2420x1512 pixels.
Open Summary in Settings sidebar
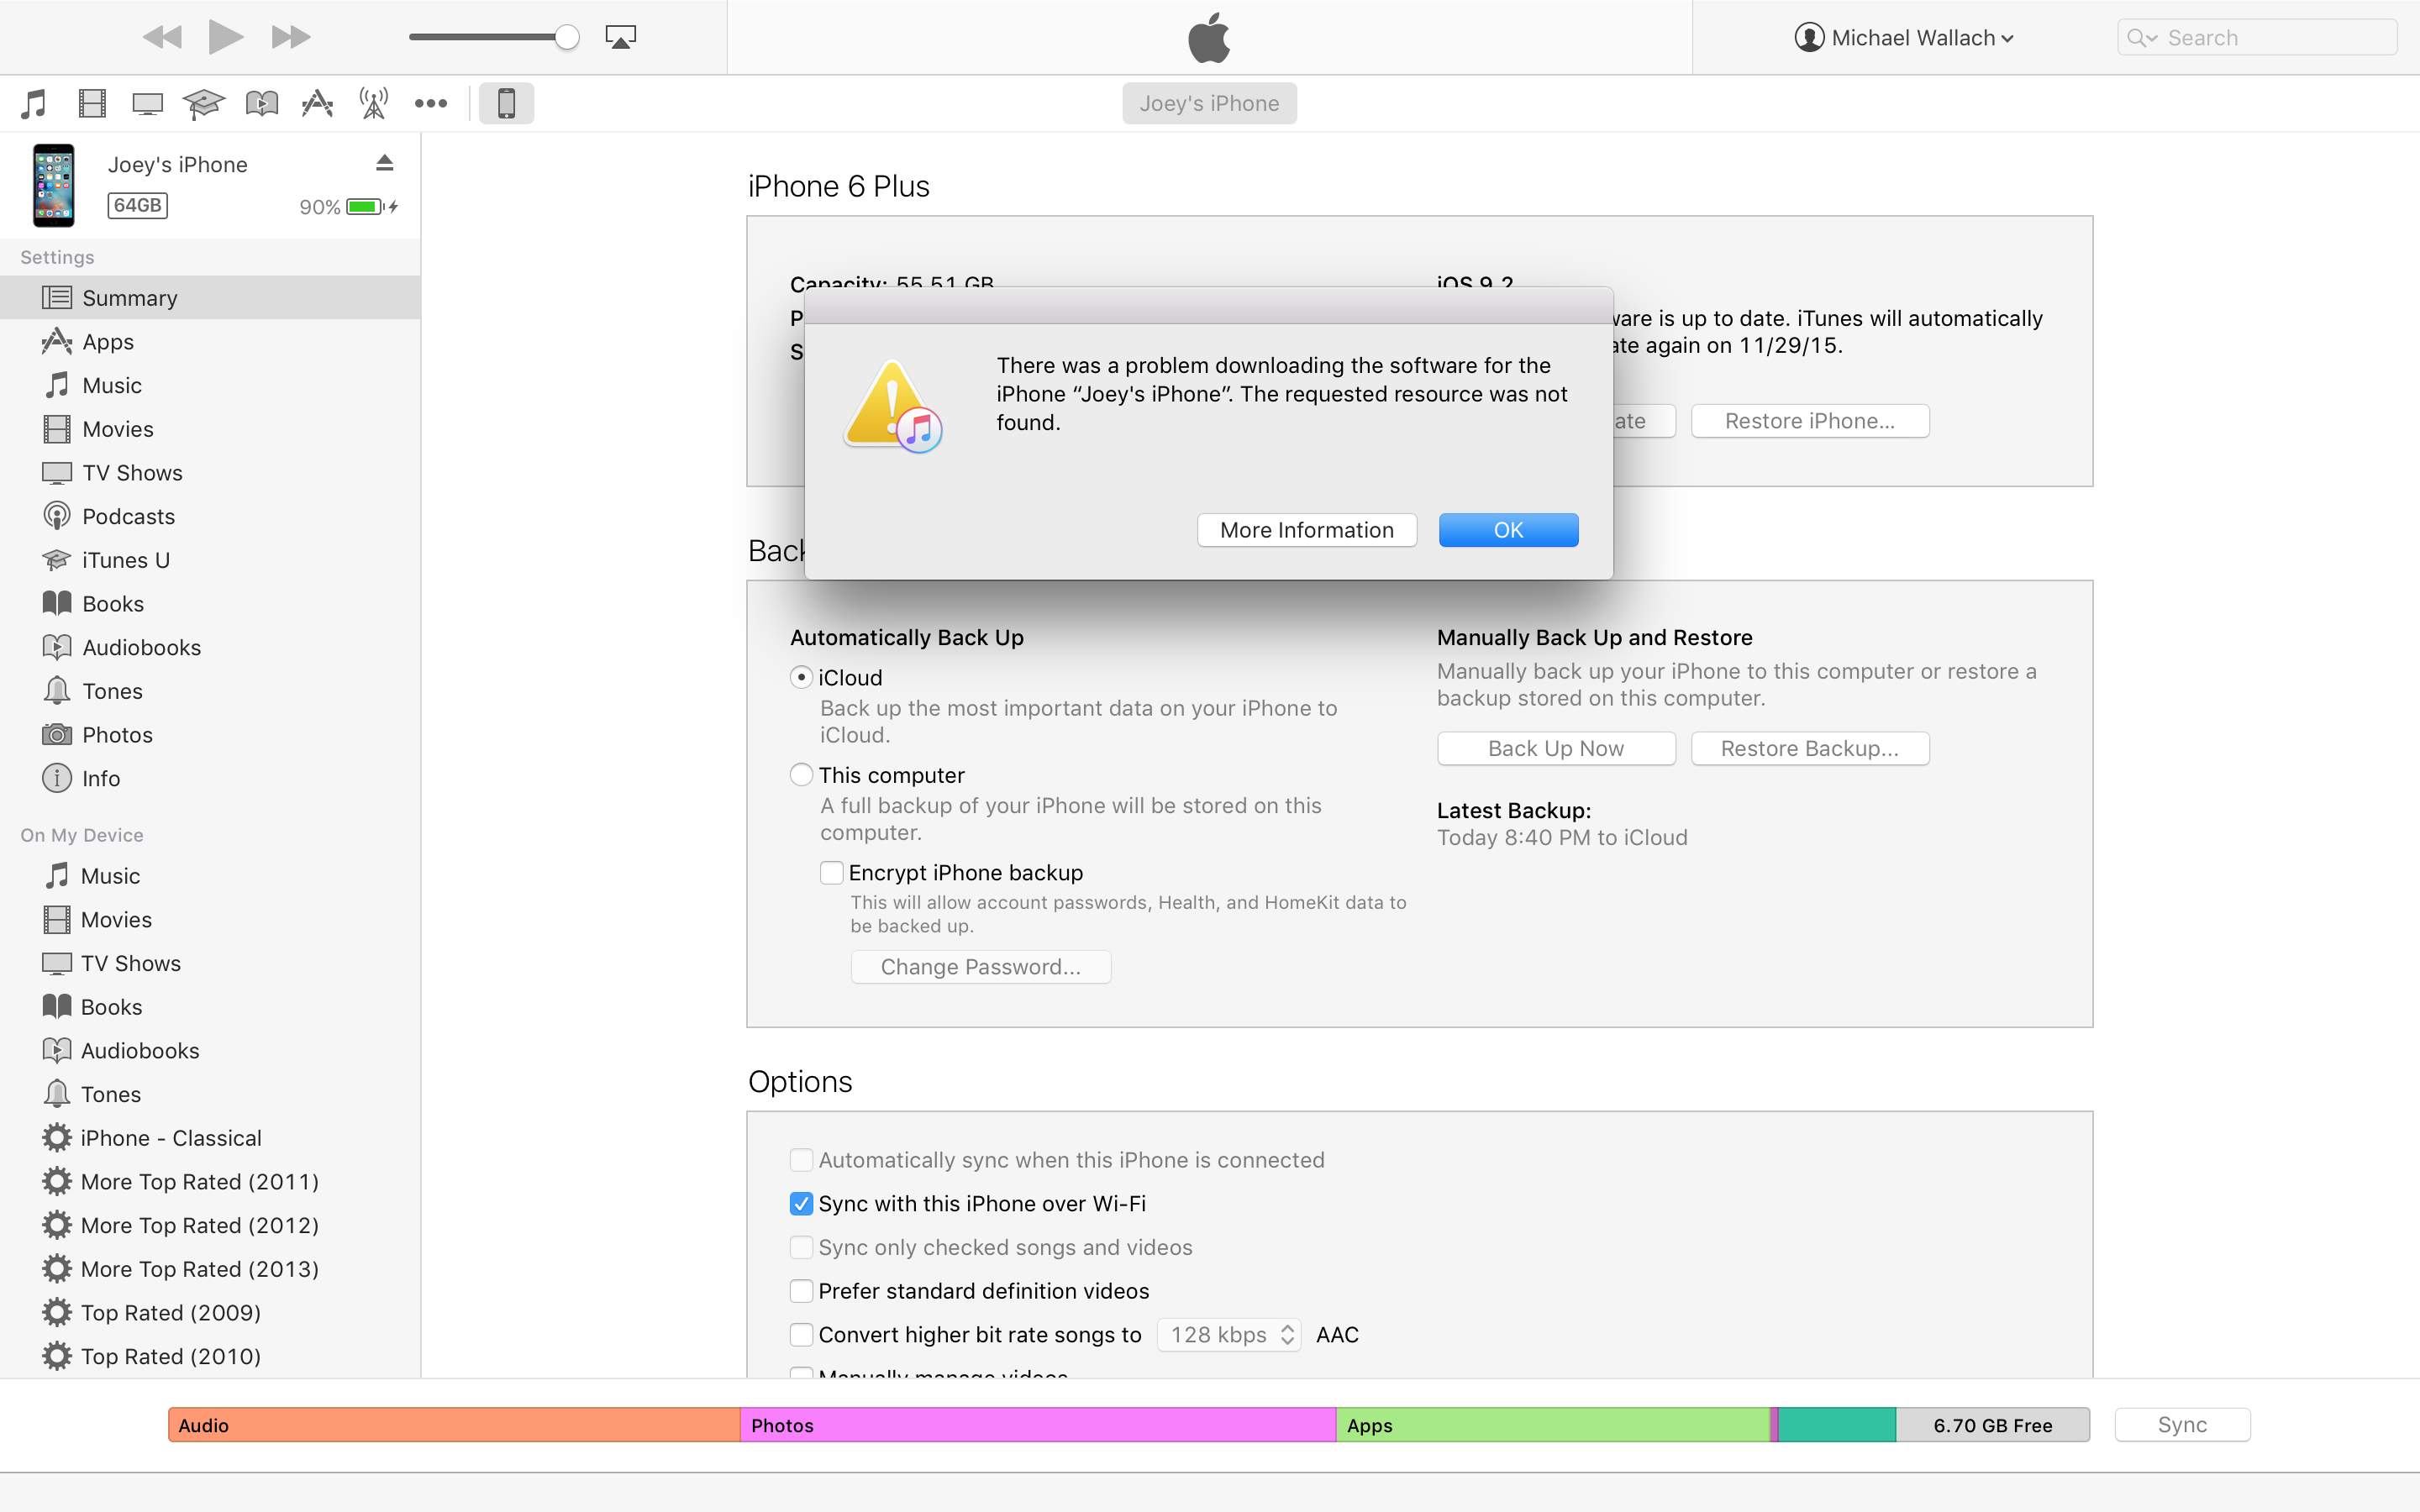click(x=210, y=298)
